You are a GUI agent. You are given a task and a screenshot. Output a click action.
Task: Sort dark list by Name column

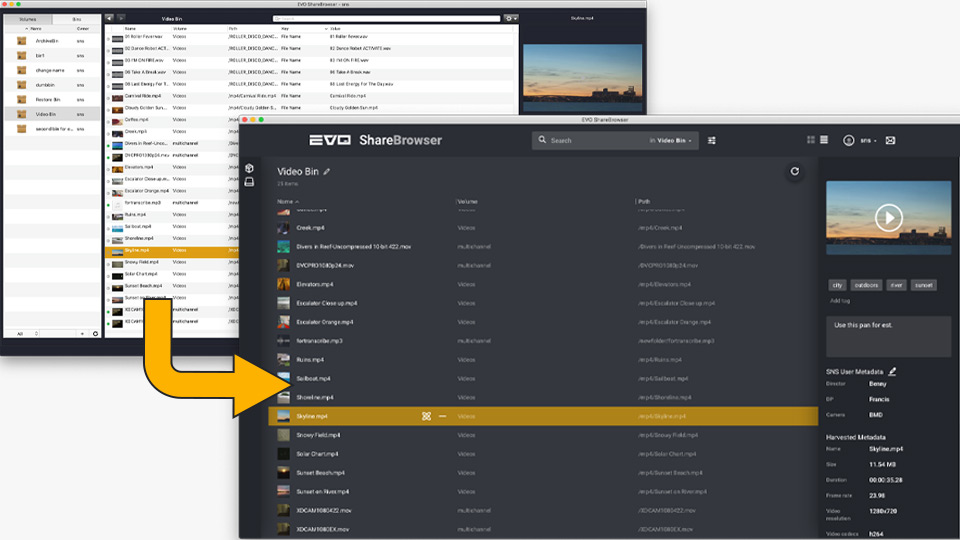(288, 201)
